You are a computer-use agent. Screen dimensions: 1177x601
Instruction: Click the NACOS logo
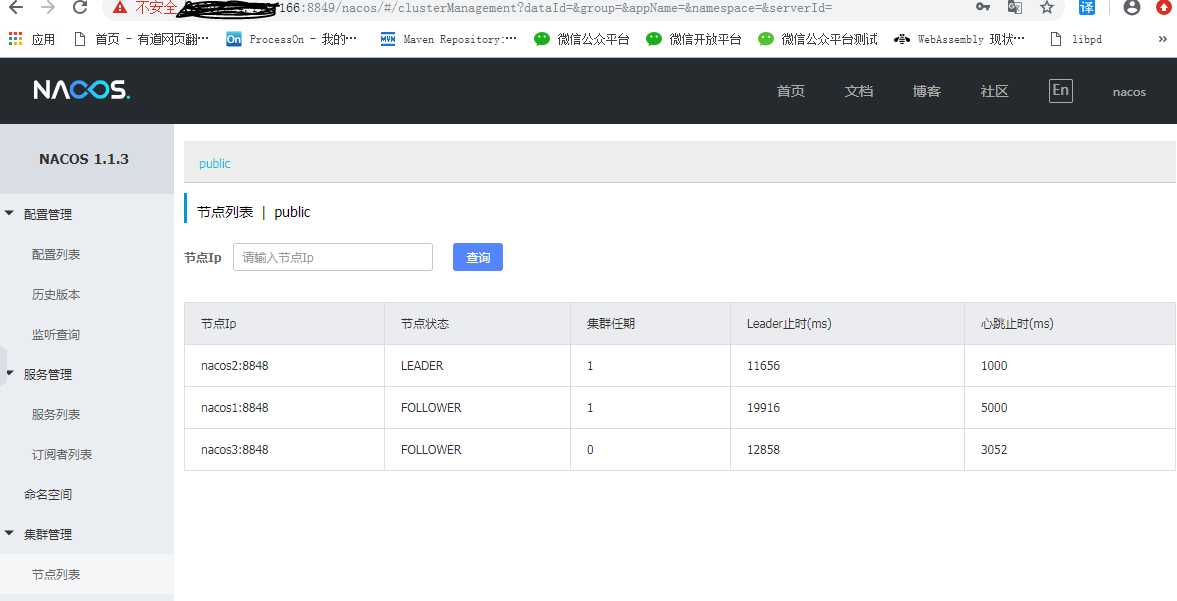click(x=81, y=90)
